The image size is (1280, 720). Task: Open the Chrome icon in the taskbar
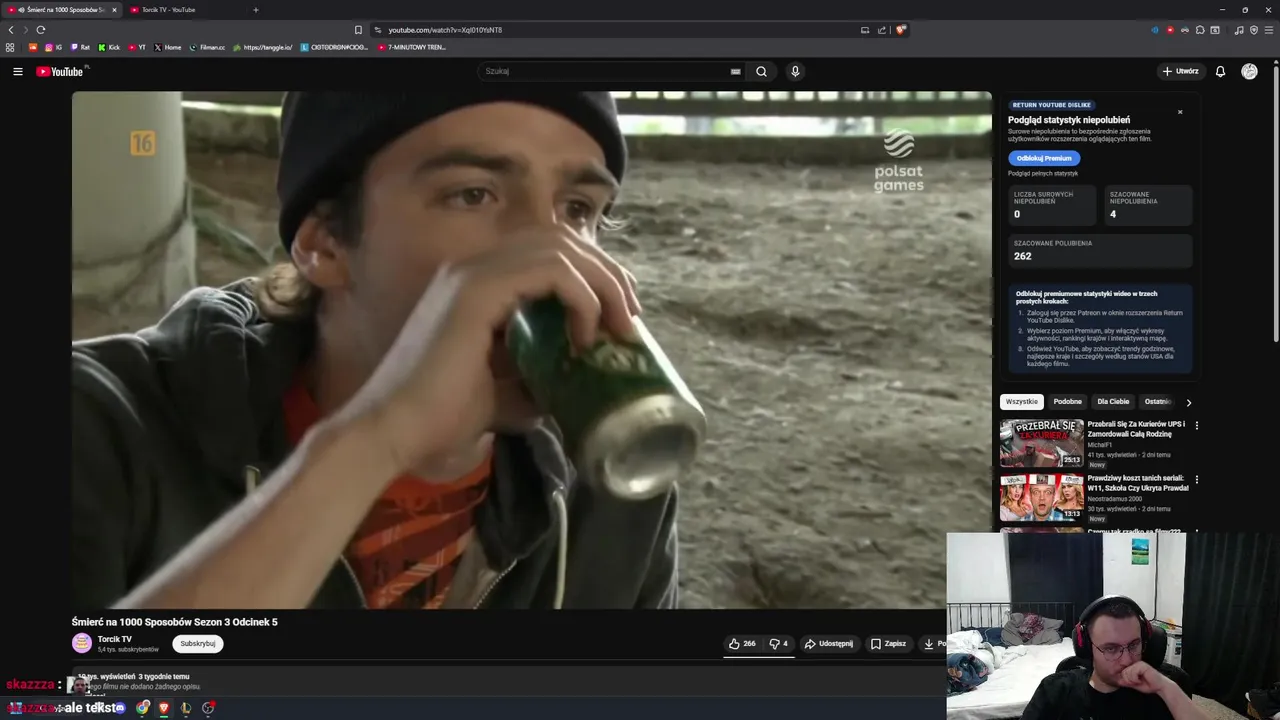point(143,708)
